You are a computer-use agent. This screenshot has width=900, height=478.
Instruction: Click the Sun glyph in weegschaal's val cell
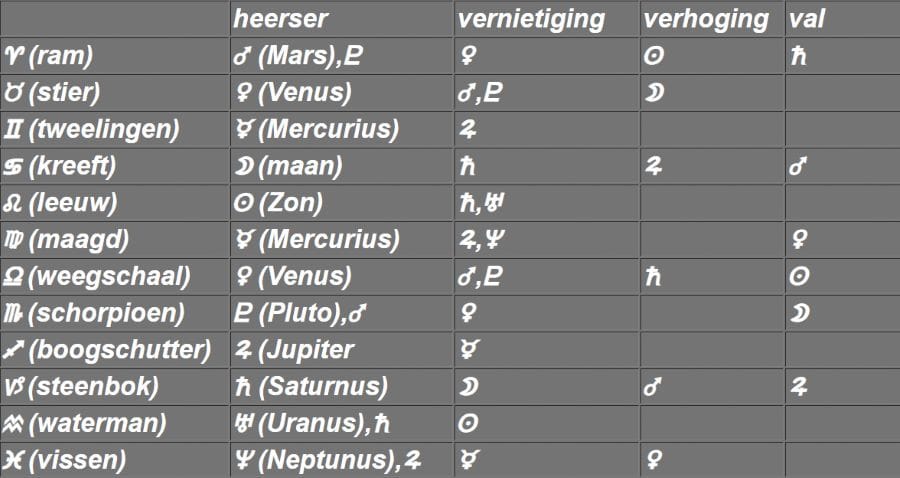pos(799,278)
